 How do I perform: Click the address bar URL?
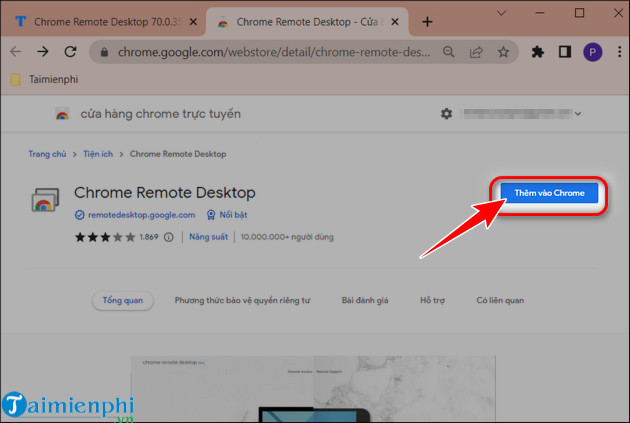(273, 52)
